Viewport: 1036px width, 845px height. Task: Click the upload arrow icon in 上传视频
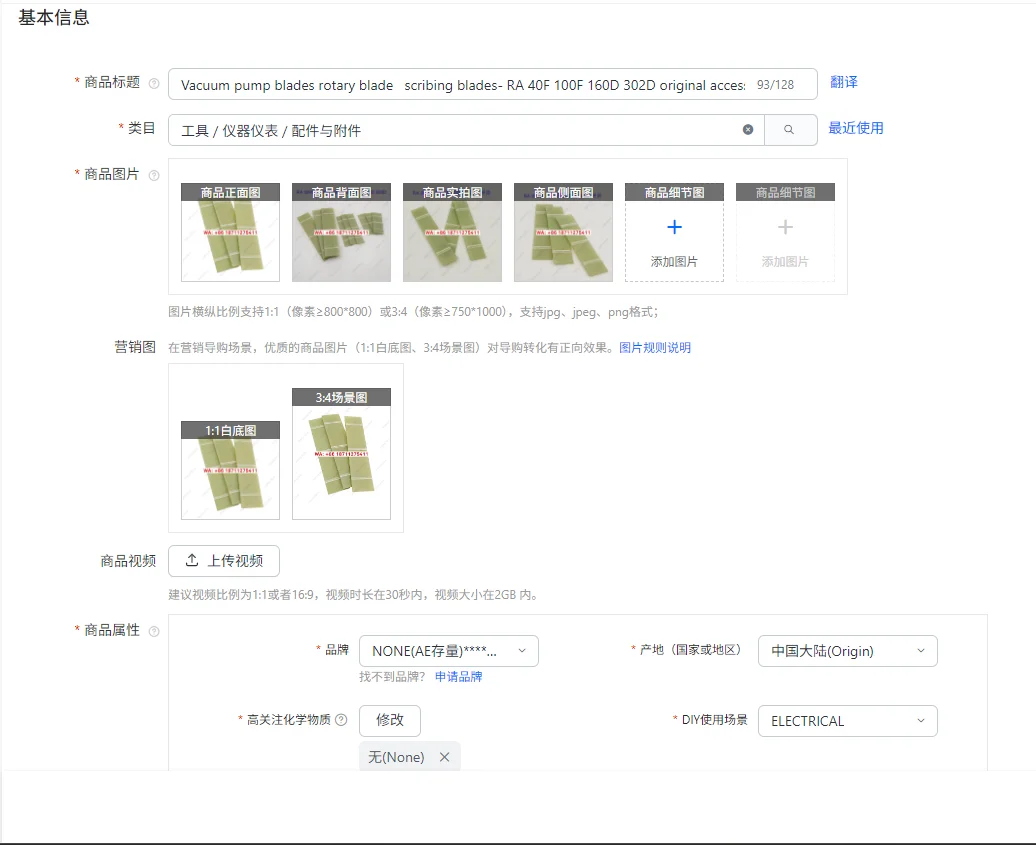point(192,560)
